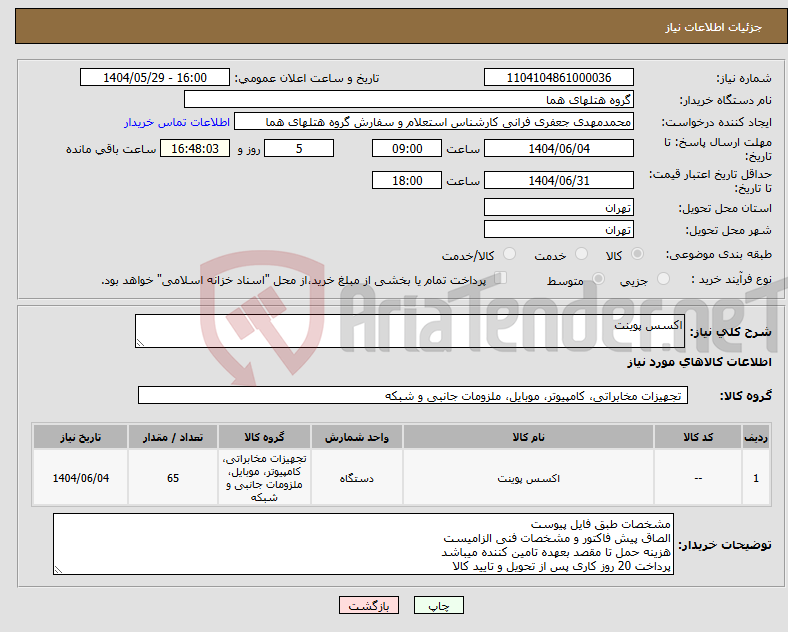
Task: Click the شماره نیاز field 1104104861000036
Action: click(558, 77)
